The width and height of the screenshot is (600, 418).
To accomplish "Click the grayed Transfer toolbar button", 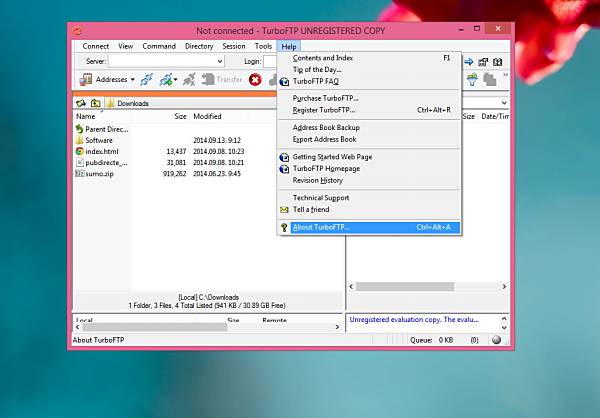I will pos(222,79).
